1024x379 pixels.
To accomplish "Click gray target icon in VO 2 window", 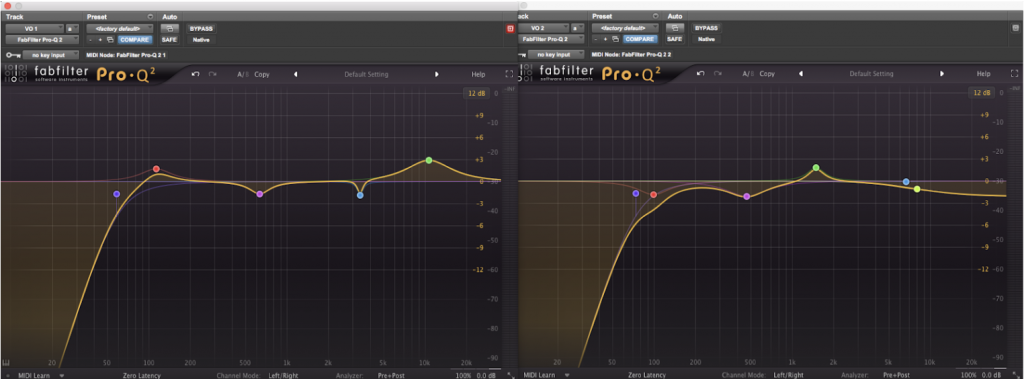I will [1016, 28].
